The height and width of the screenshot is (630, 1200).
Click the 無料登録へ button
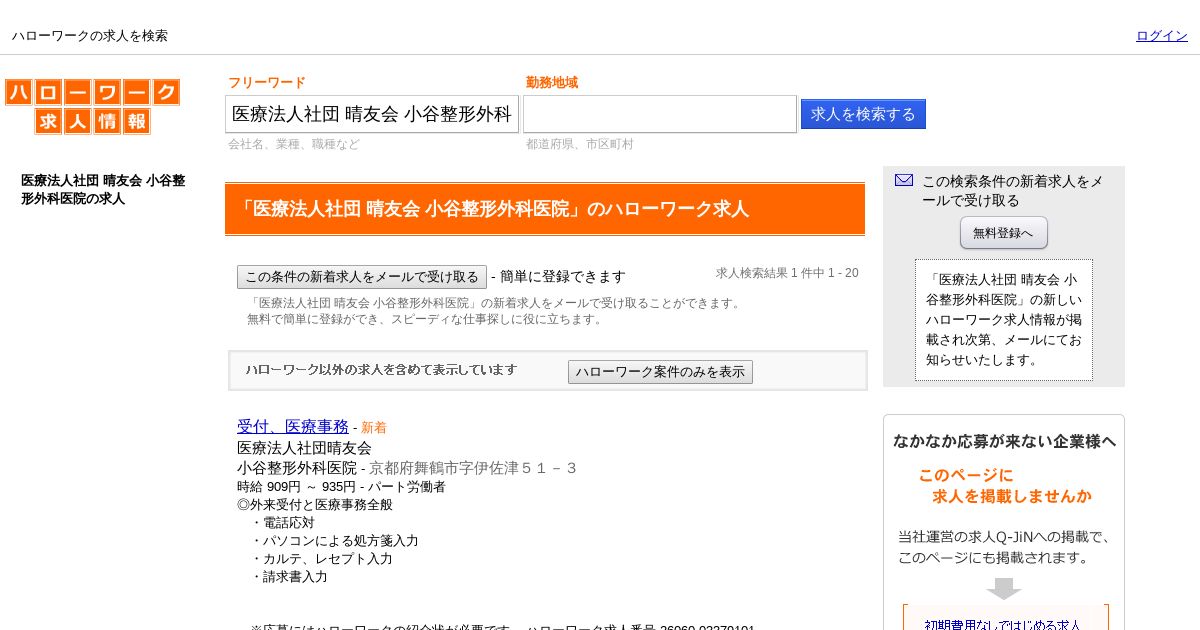coord(1004,233)
